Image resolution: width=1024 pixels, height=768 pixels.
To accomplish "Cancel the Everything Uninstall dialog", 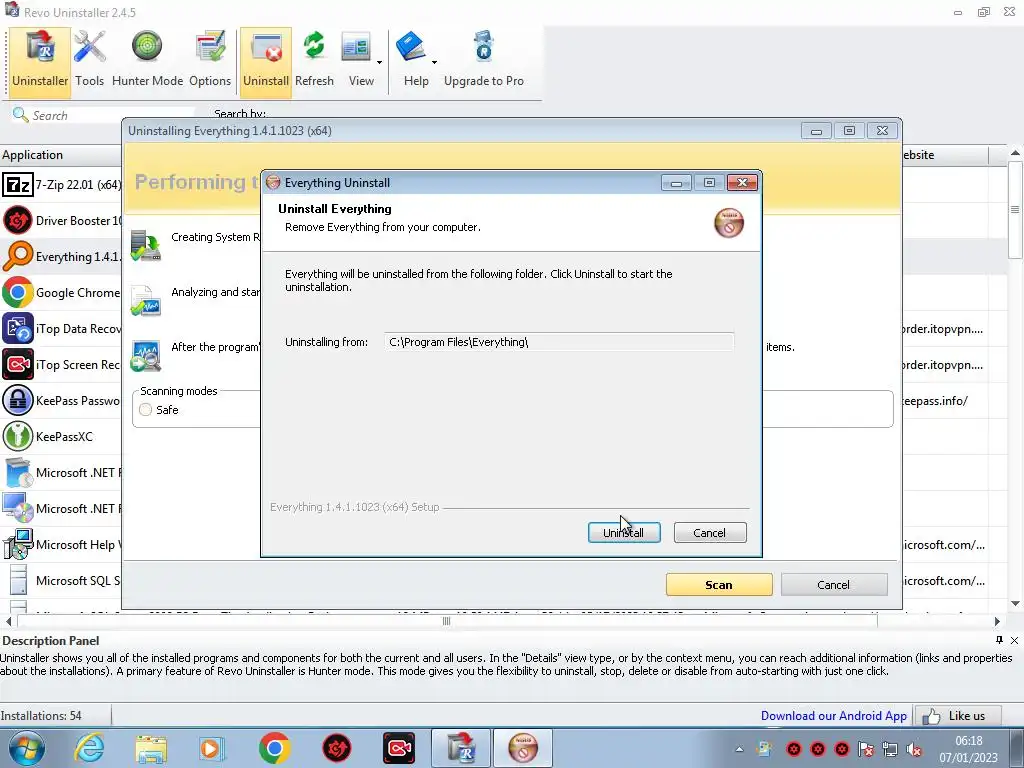I will tap(709, 533).
